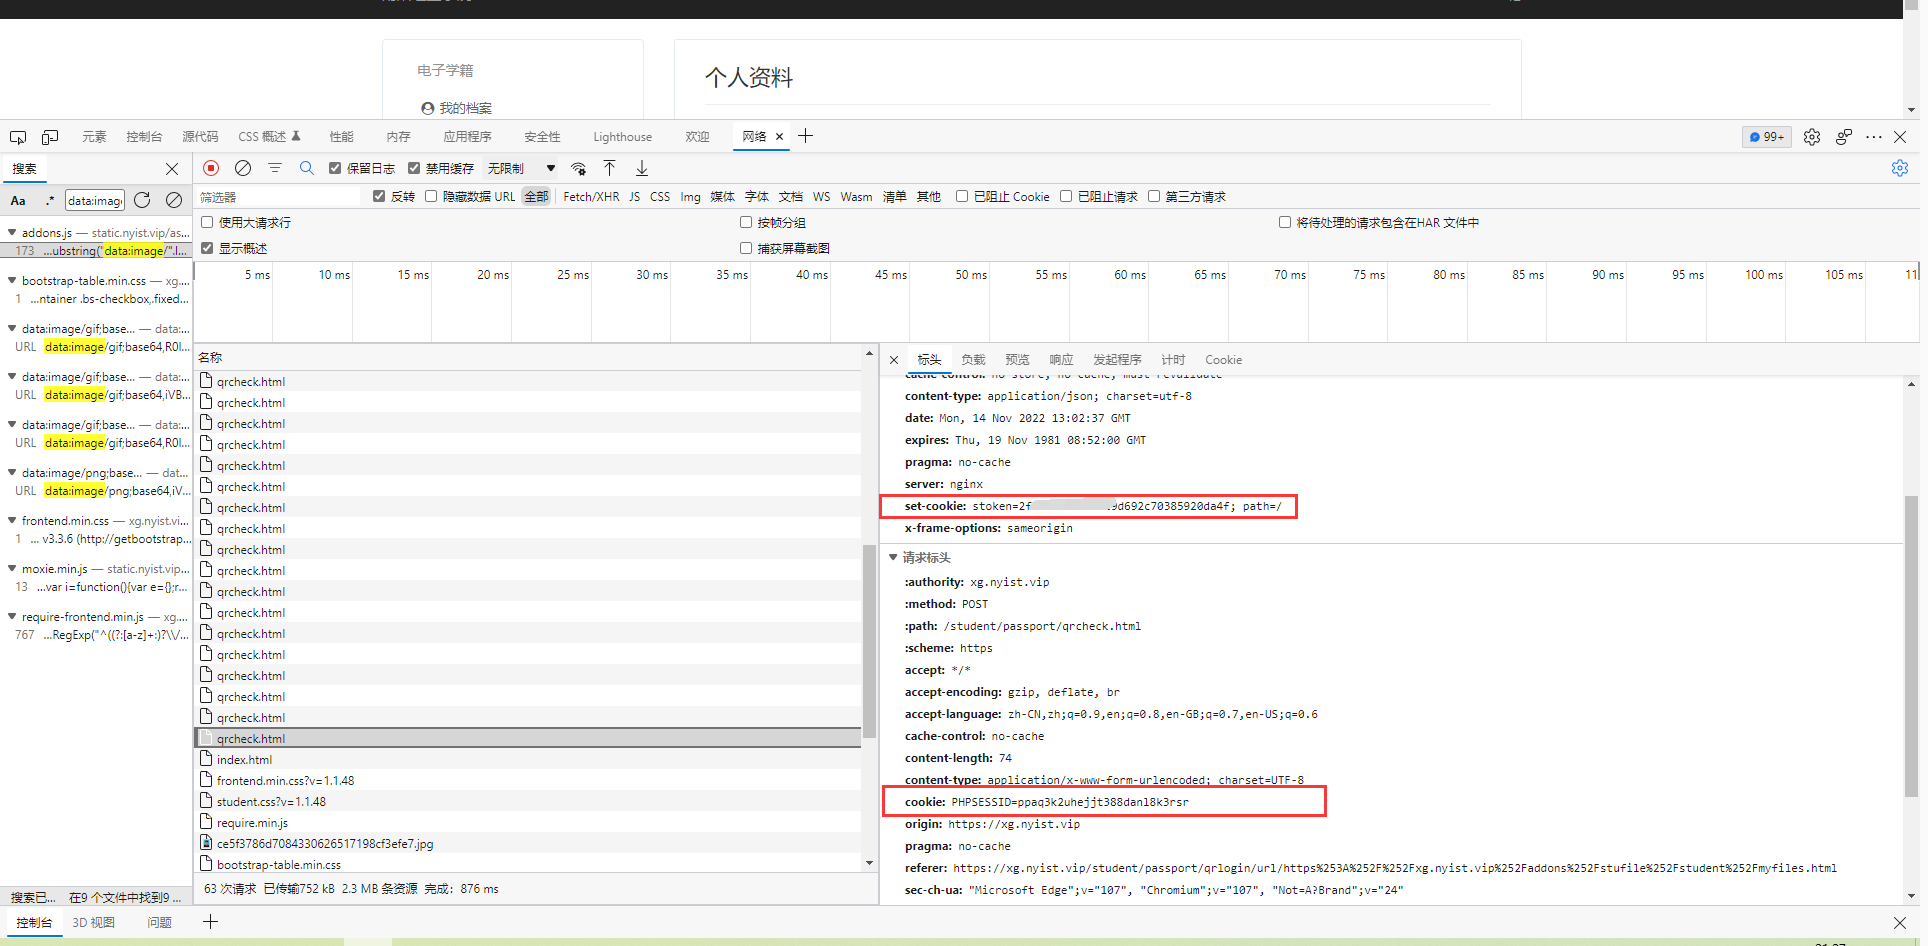Screen dimensions: 1928x946
Task: Close the bottom drawer
Action: point(1900,923)
